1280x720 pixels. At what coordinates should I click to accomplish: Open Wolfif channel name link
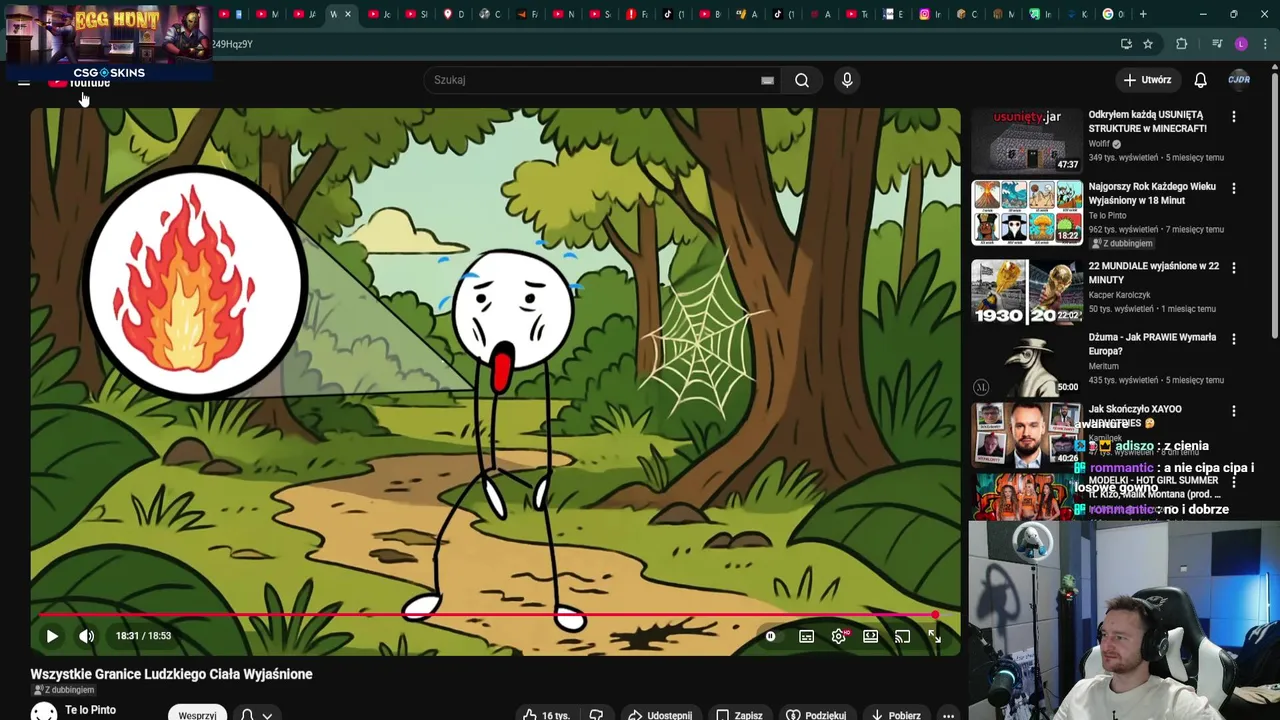tap(1099, 144)
